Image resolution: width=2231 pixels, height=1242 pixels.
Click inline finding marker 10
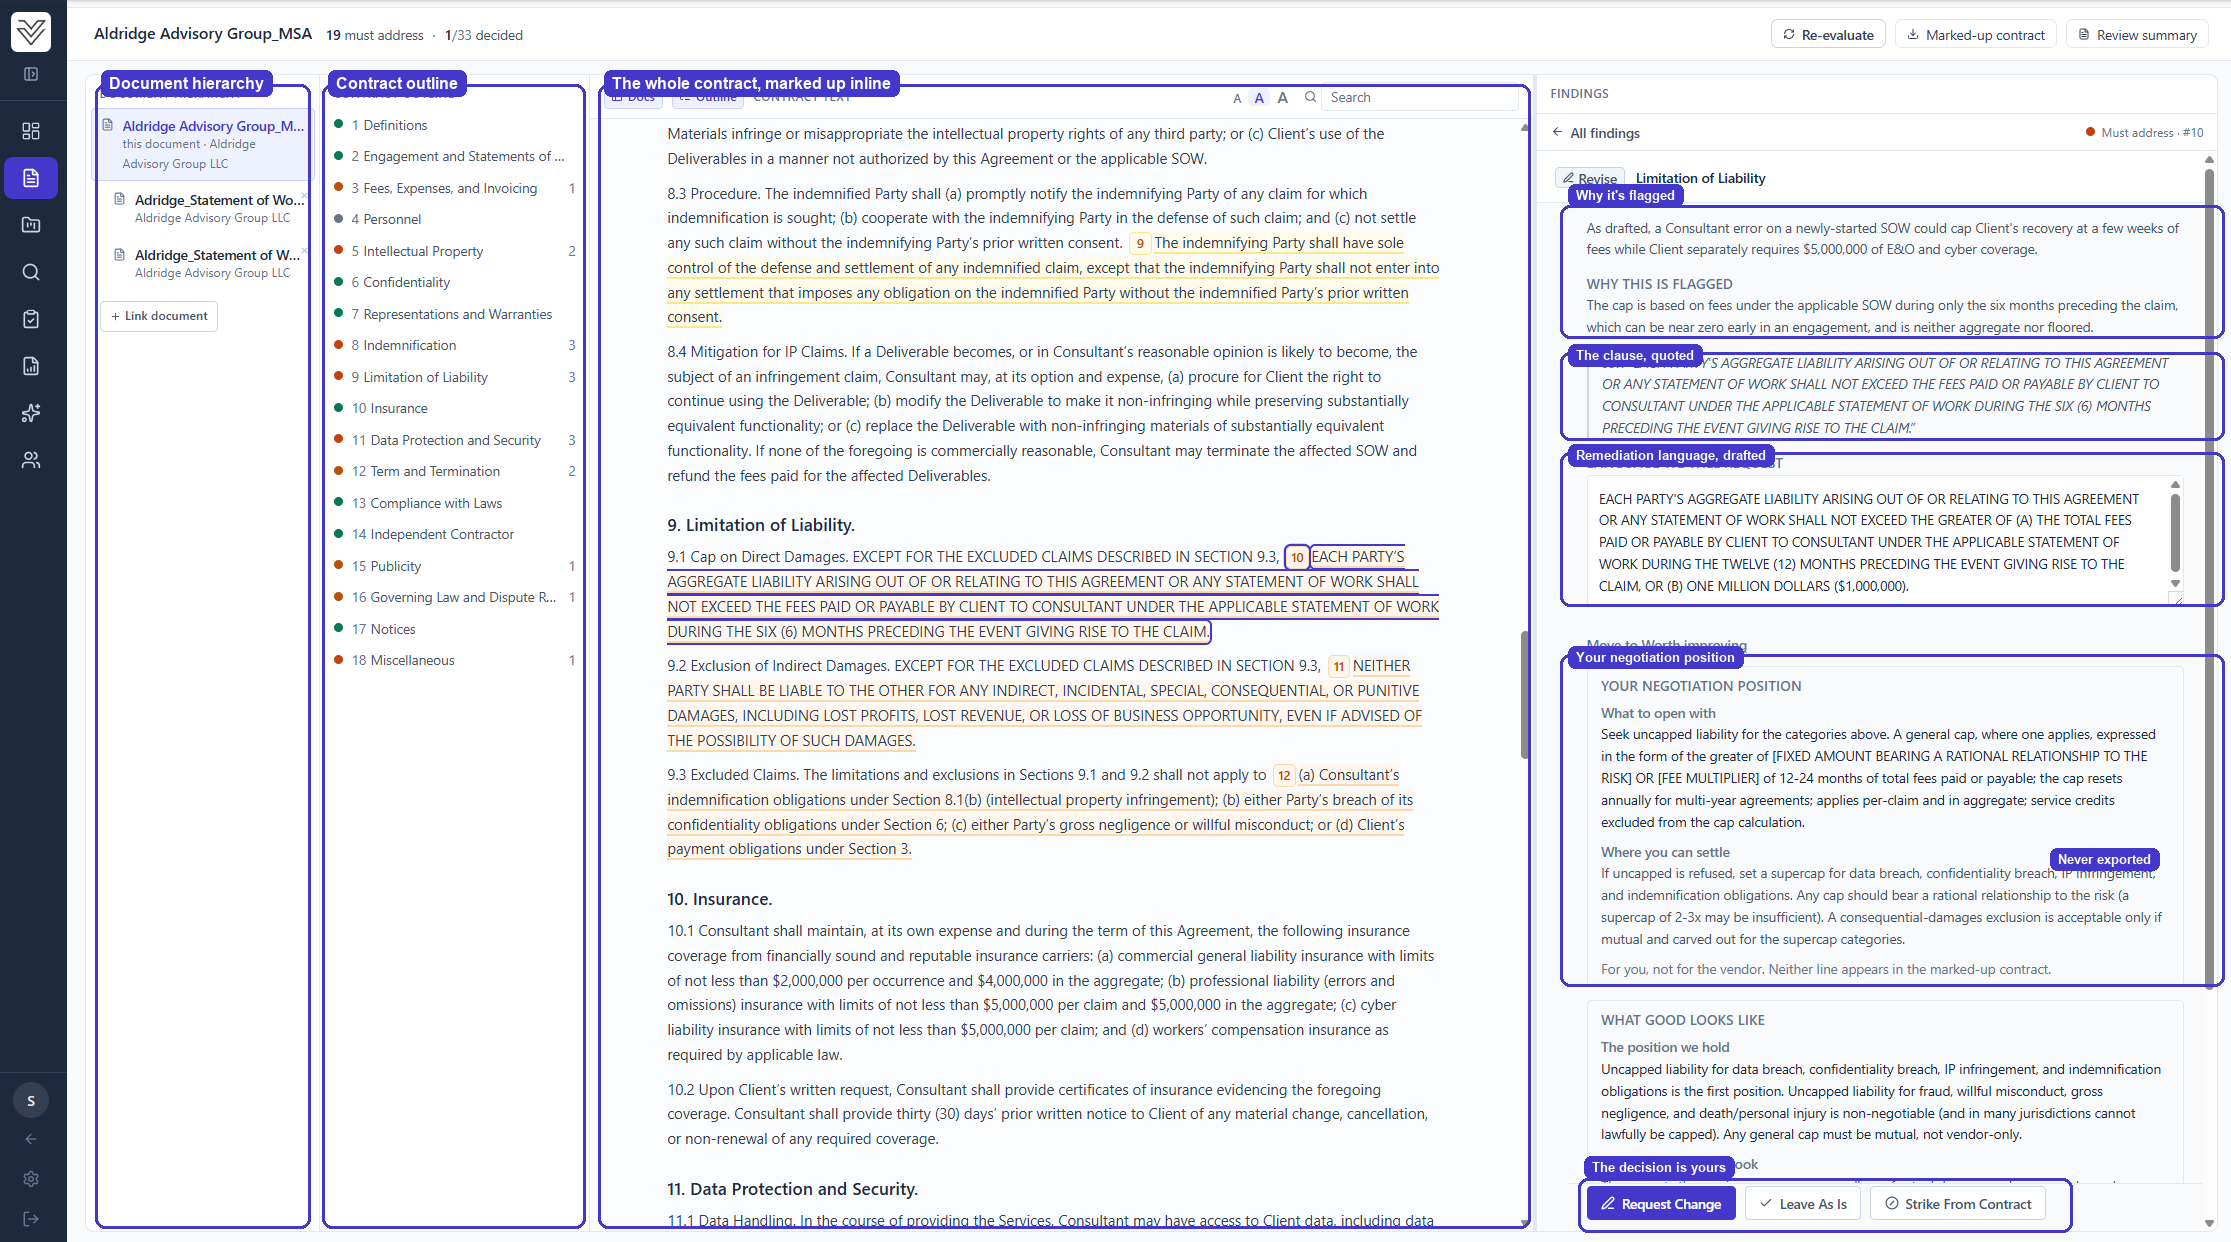pos(1296,557)
